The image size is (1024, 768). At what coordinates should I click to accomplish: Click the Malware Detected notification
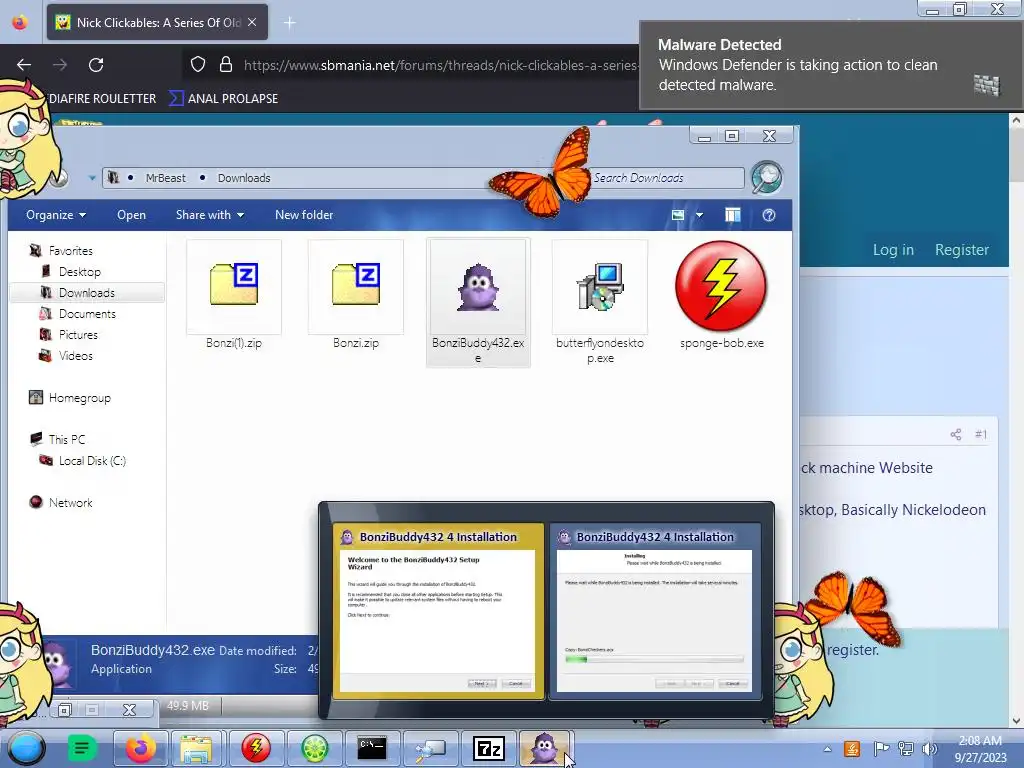click(x=829, y=65)
